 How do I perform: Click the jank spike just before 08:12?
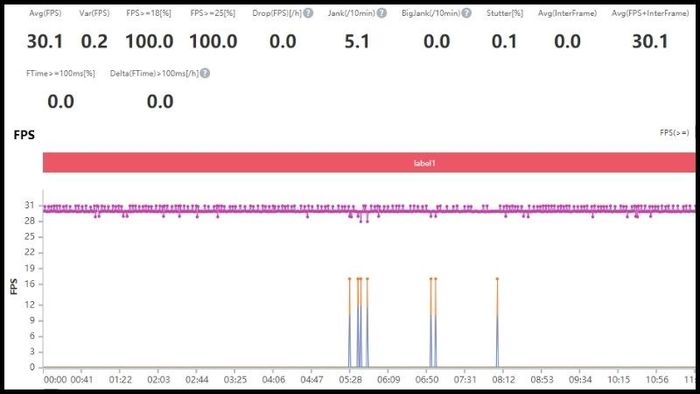coord(497,322)
